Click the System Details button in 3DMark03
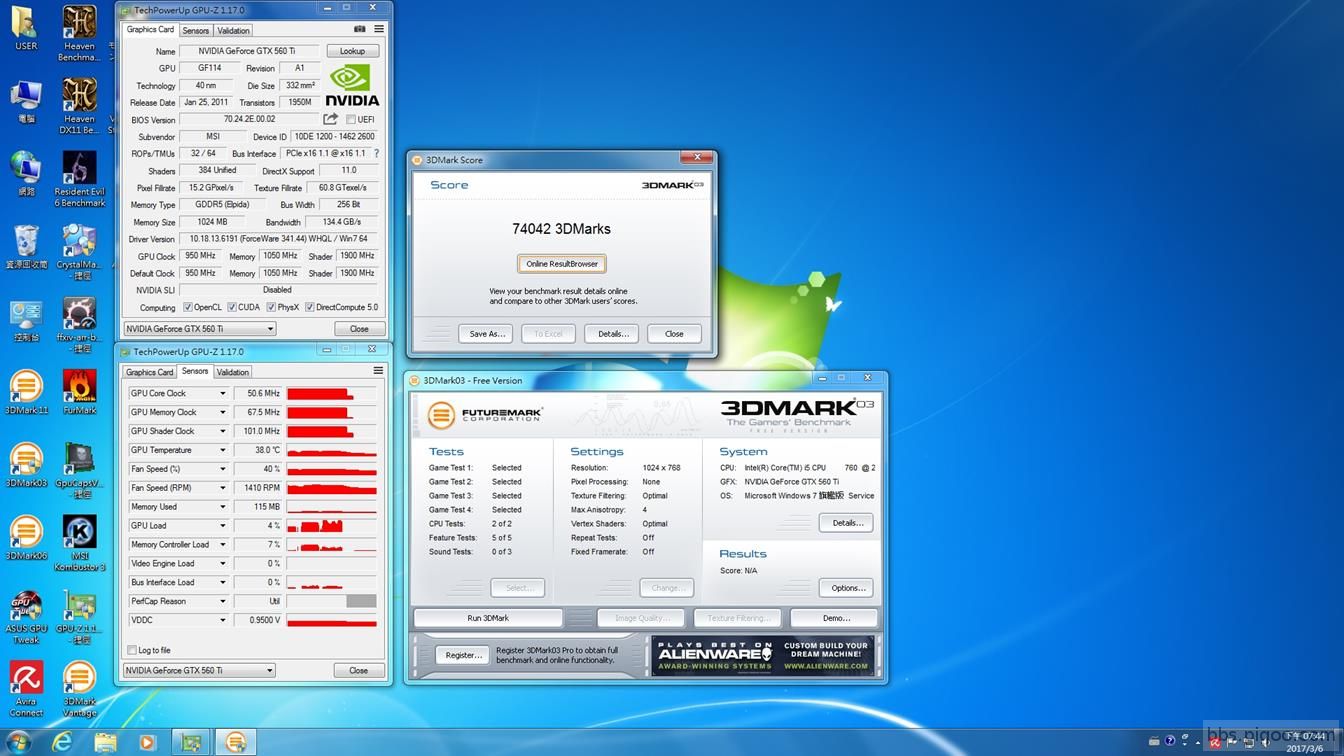 [846, 523]
